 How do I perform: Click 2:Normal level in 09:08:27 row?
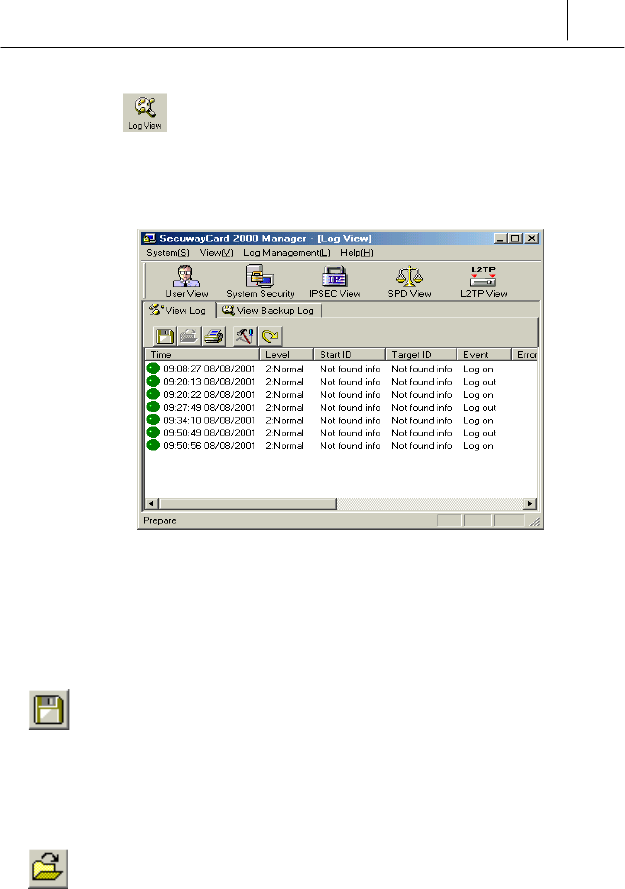click(x=284, y=369)
